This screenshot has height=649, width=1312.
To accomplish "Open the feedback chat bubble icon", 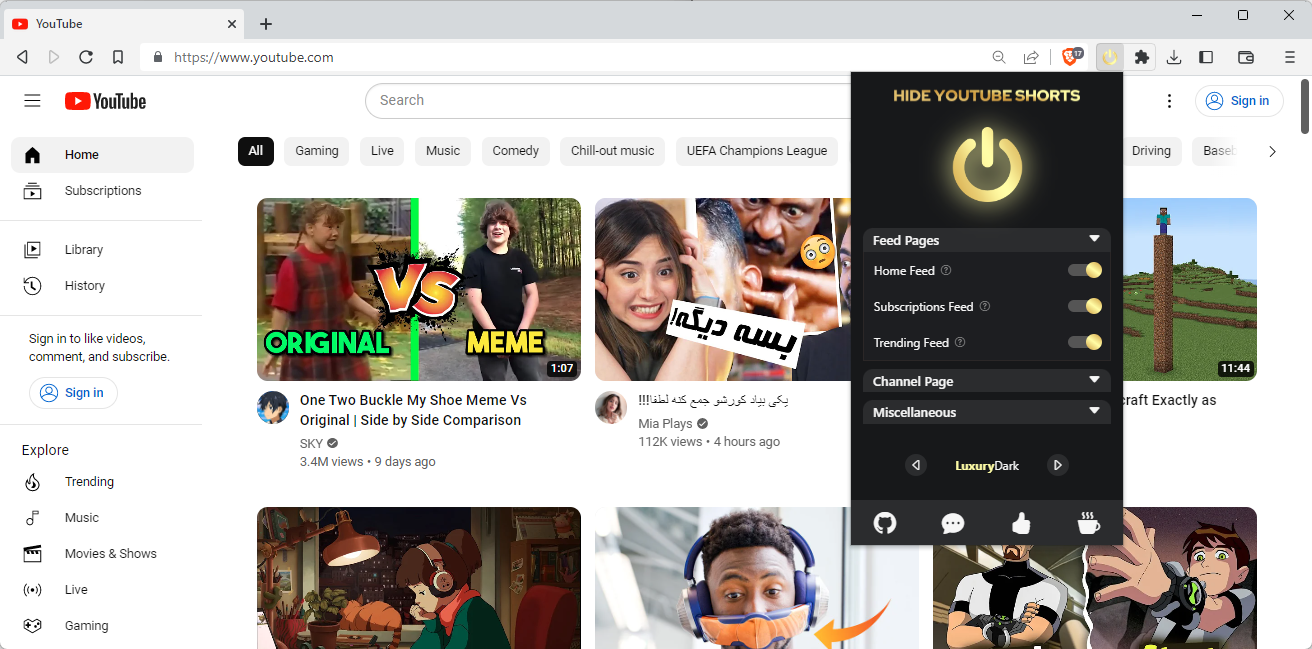I will 953,522.
